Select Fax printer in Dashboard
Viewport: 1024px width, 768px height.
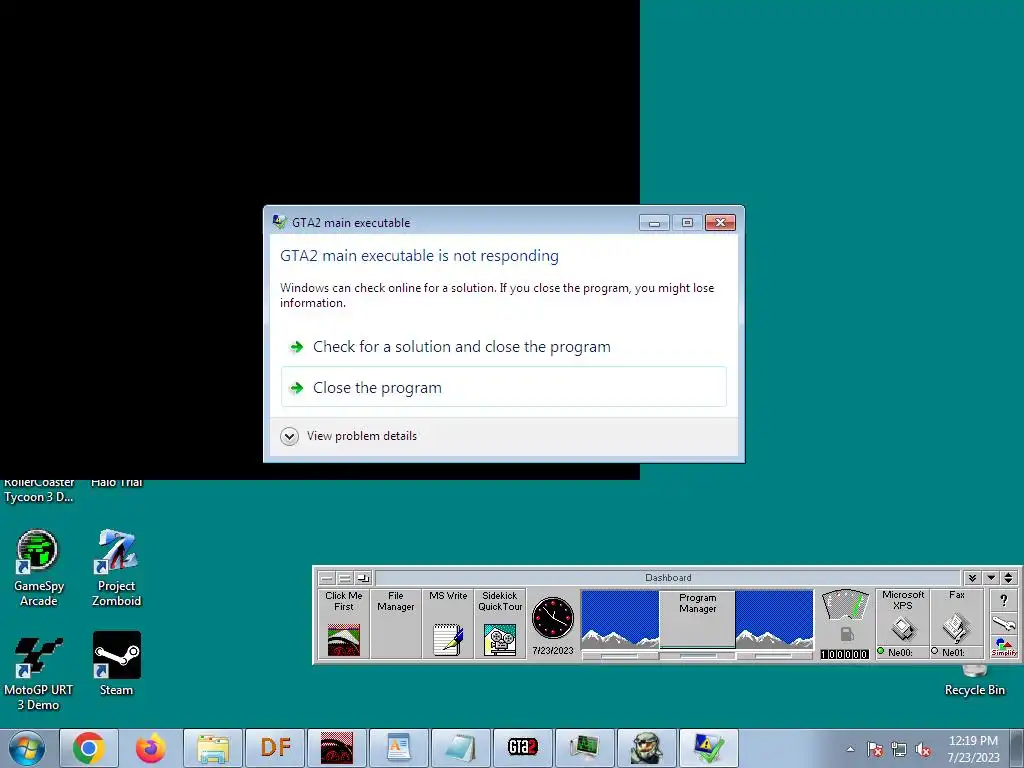pos(956,617)
